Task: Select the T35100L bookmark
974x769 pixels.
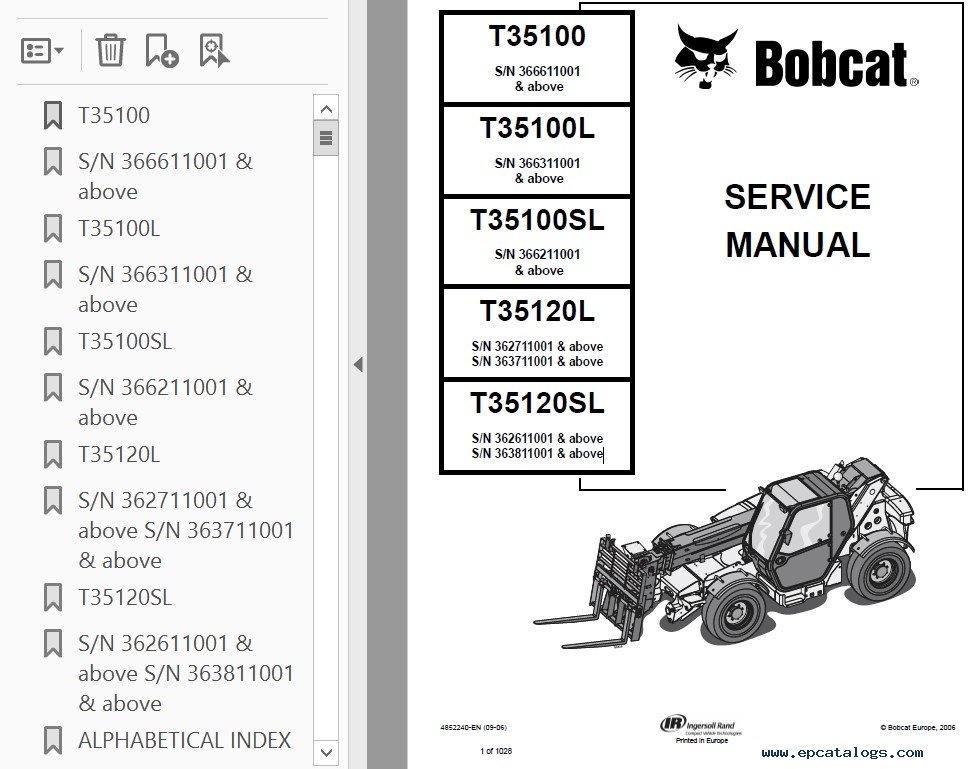Action: pos(119,228)
